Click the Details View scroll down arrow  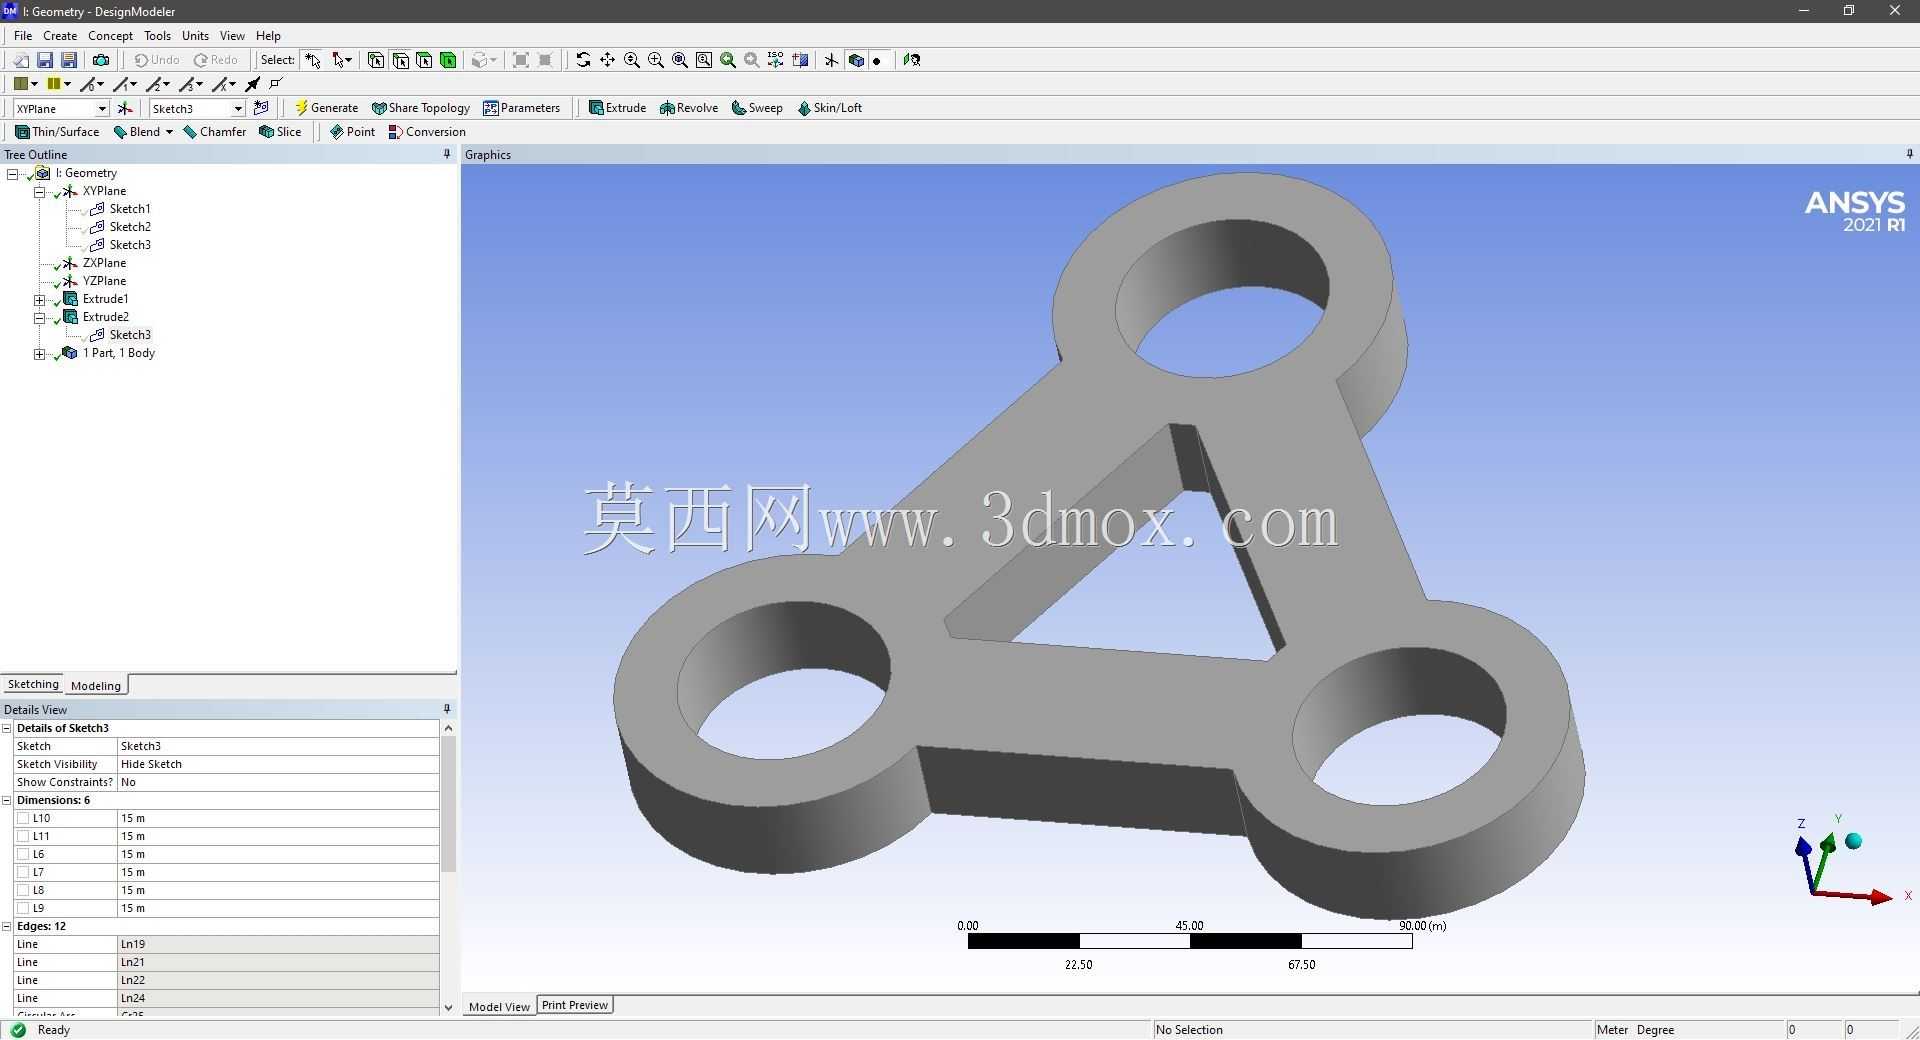(448, 1007)
